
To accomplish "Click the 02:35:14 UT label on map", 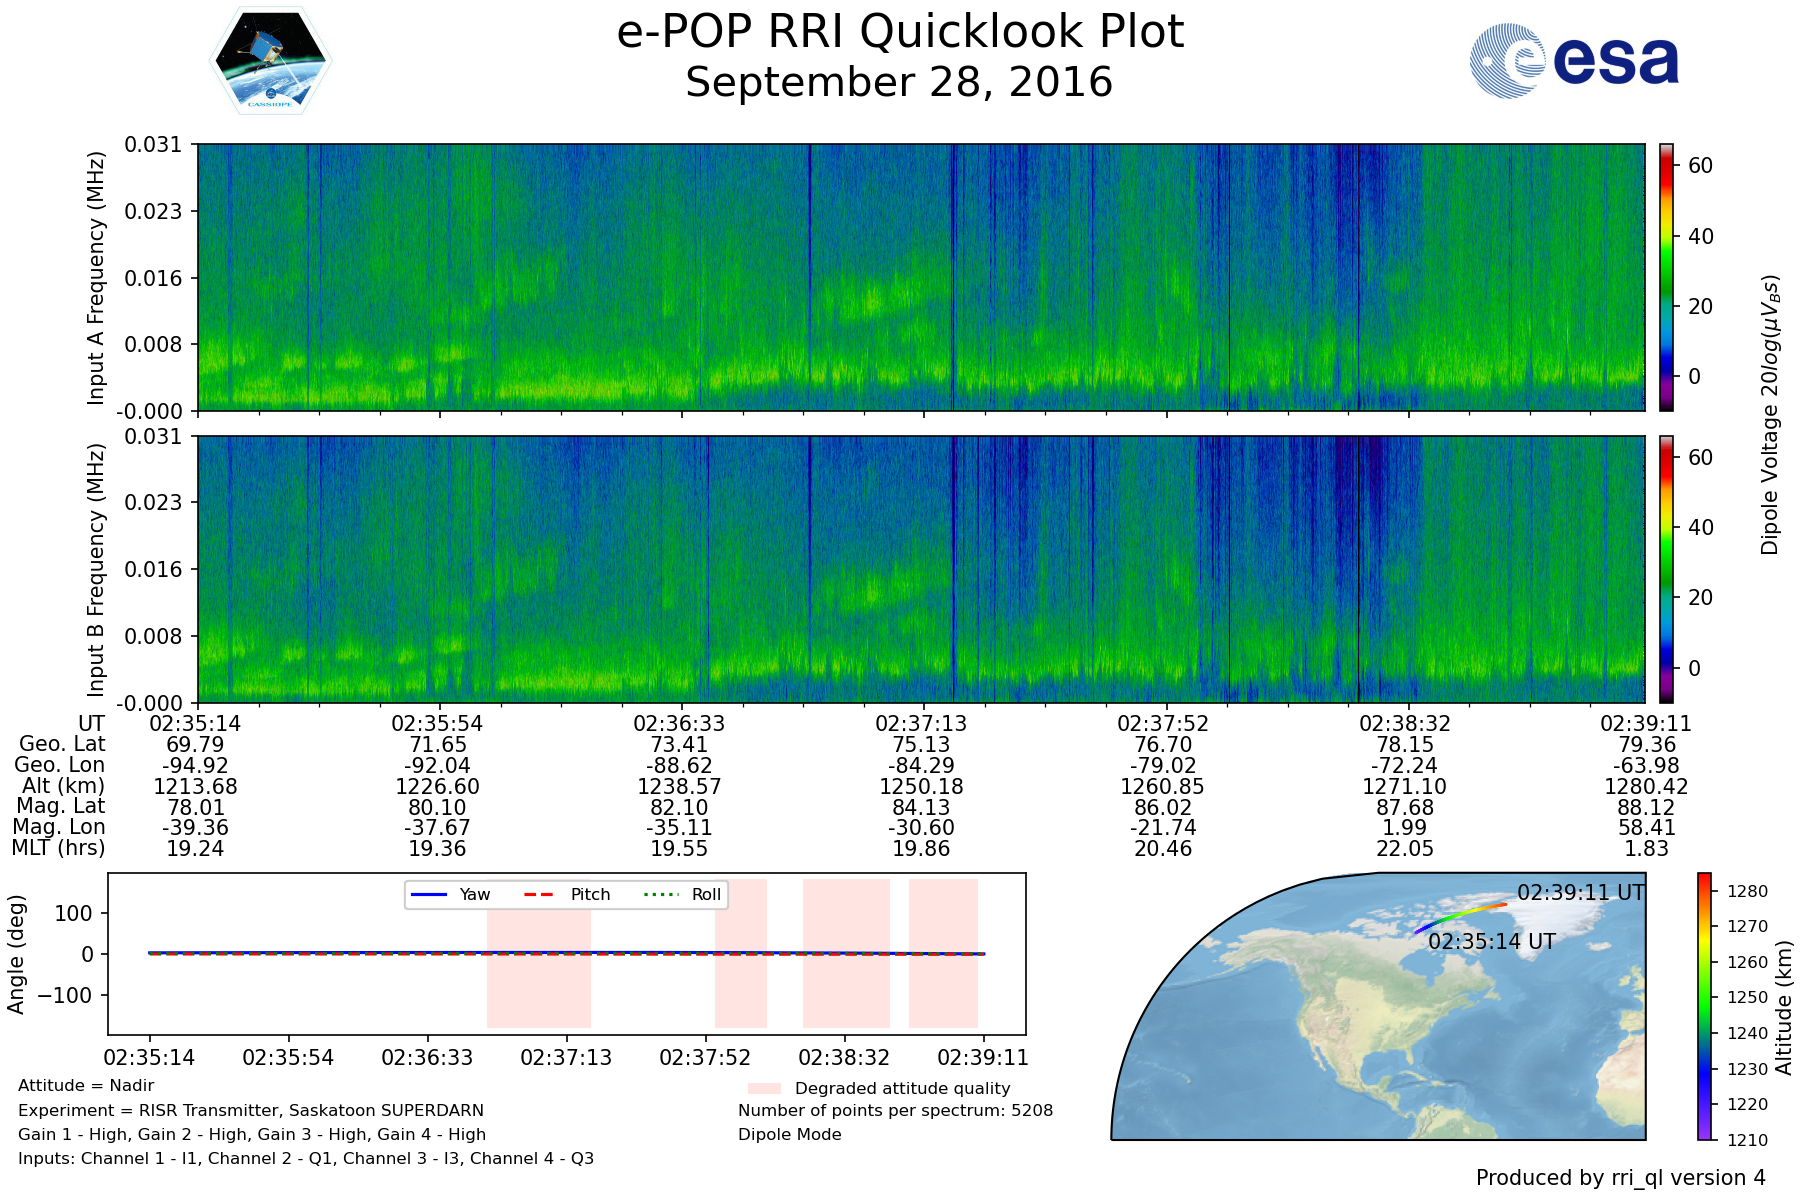I will (1491, 941).
